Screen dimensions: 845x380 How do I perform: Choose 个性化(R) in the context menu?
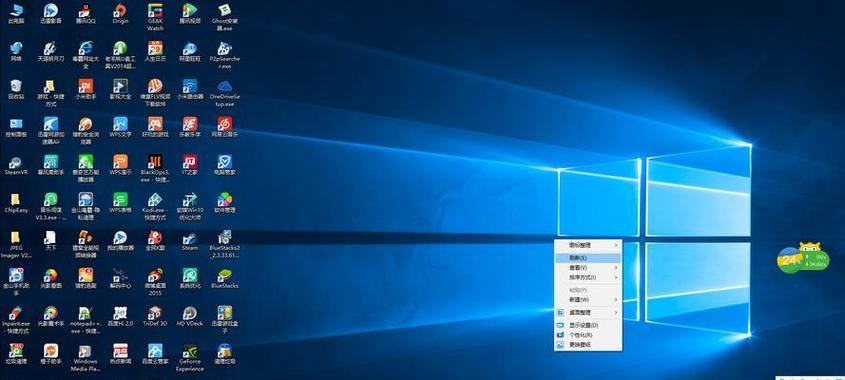point(588,335)
